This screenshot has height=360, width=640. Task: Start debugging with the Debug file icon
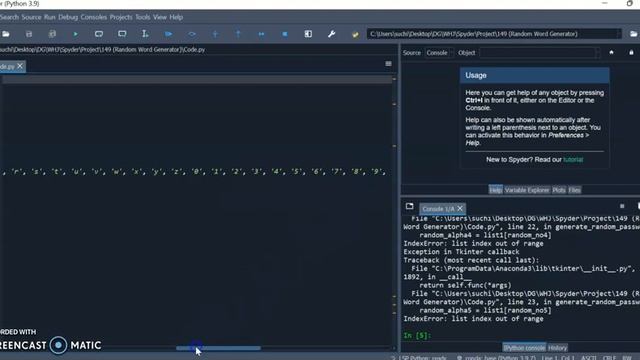(x=169, y=34)
